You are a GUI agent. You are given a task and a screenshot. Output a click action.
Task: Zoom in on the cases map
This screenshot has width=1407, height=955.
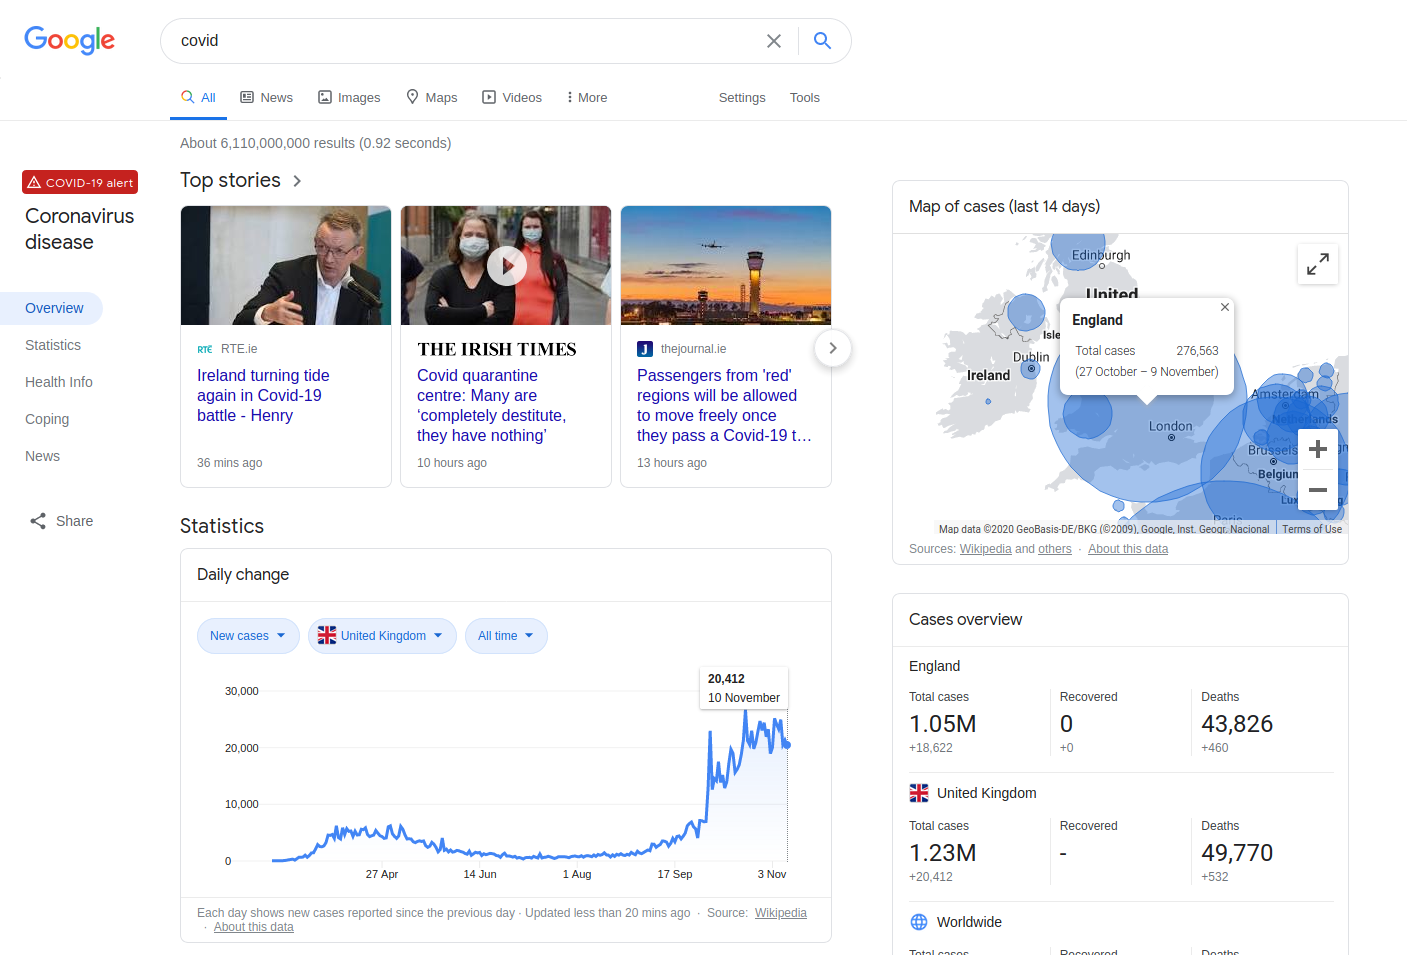(x=1318, y=449)
